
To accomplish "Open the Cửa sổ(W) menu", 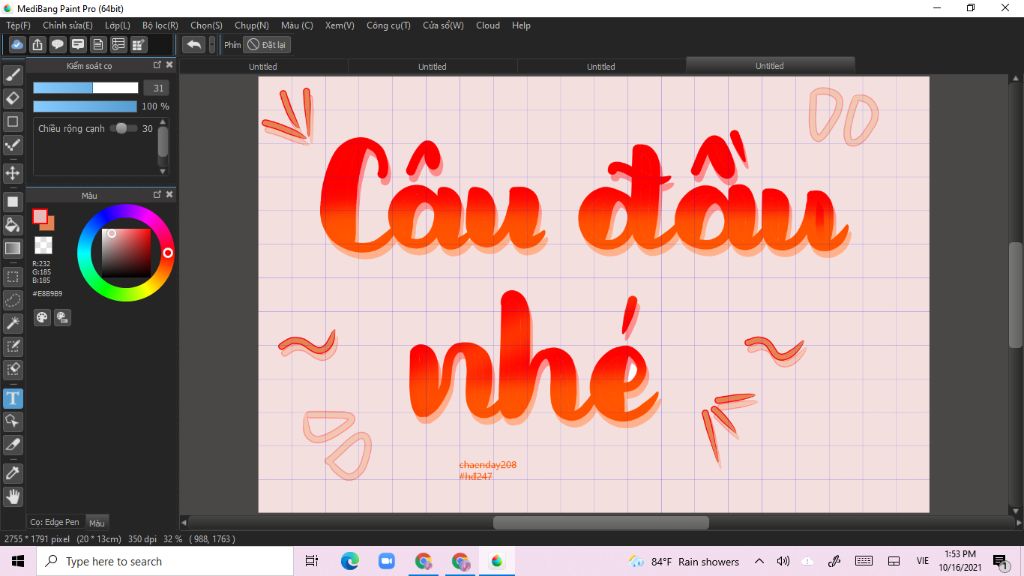I will point(443,25).
